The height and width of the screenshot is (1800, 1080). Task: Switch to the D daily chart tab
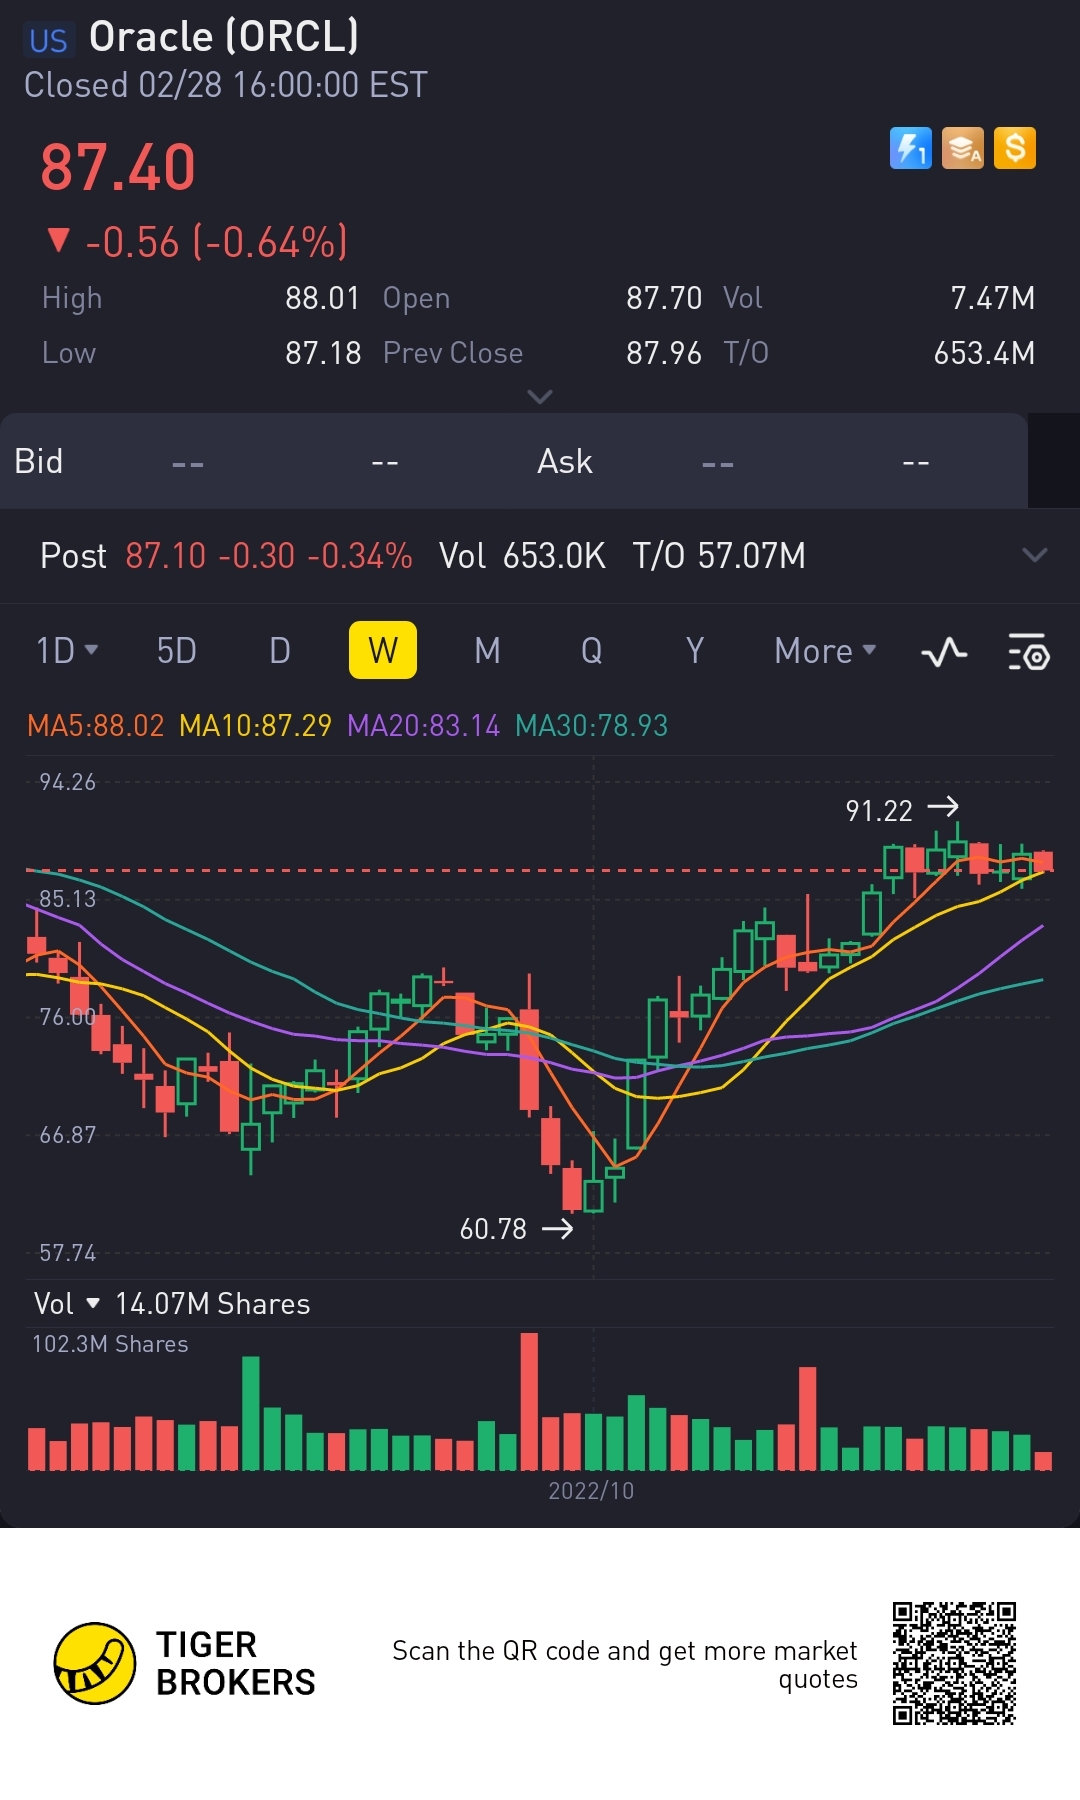point(280,651)
